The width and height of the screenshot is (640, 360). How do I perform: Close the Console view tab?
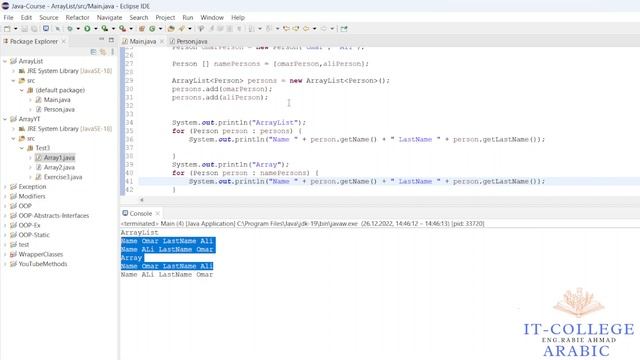click(158, 213)
